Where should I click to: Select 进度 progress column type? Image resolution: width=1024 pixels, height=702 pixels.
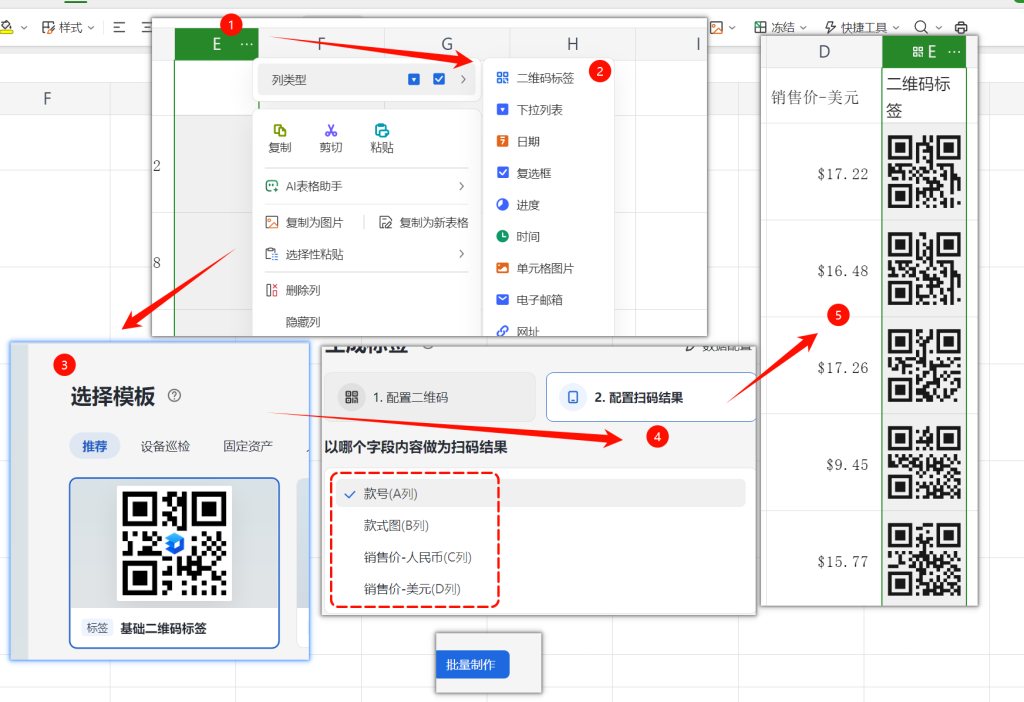tap(519, 205)
